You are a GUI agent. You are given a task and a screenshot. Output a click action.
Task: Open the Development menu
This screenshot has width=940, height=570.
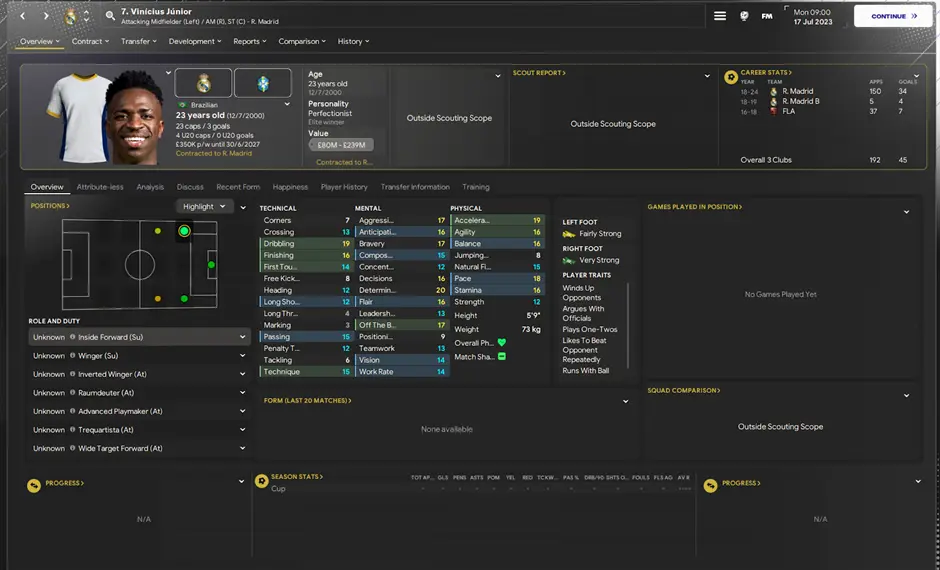tap(195, 41)
